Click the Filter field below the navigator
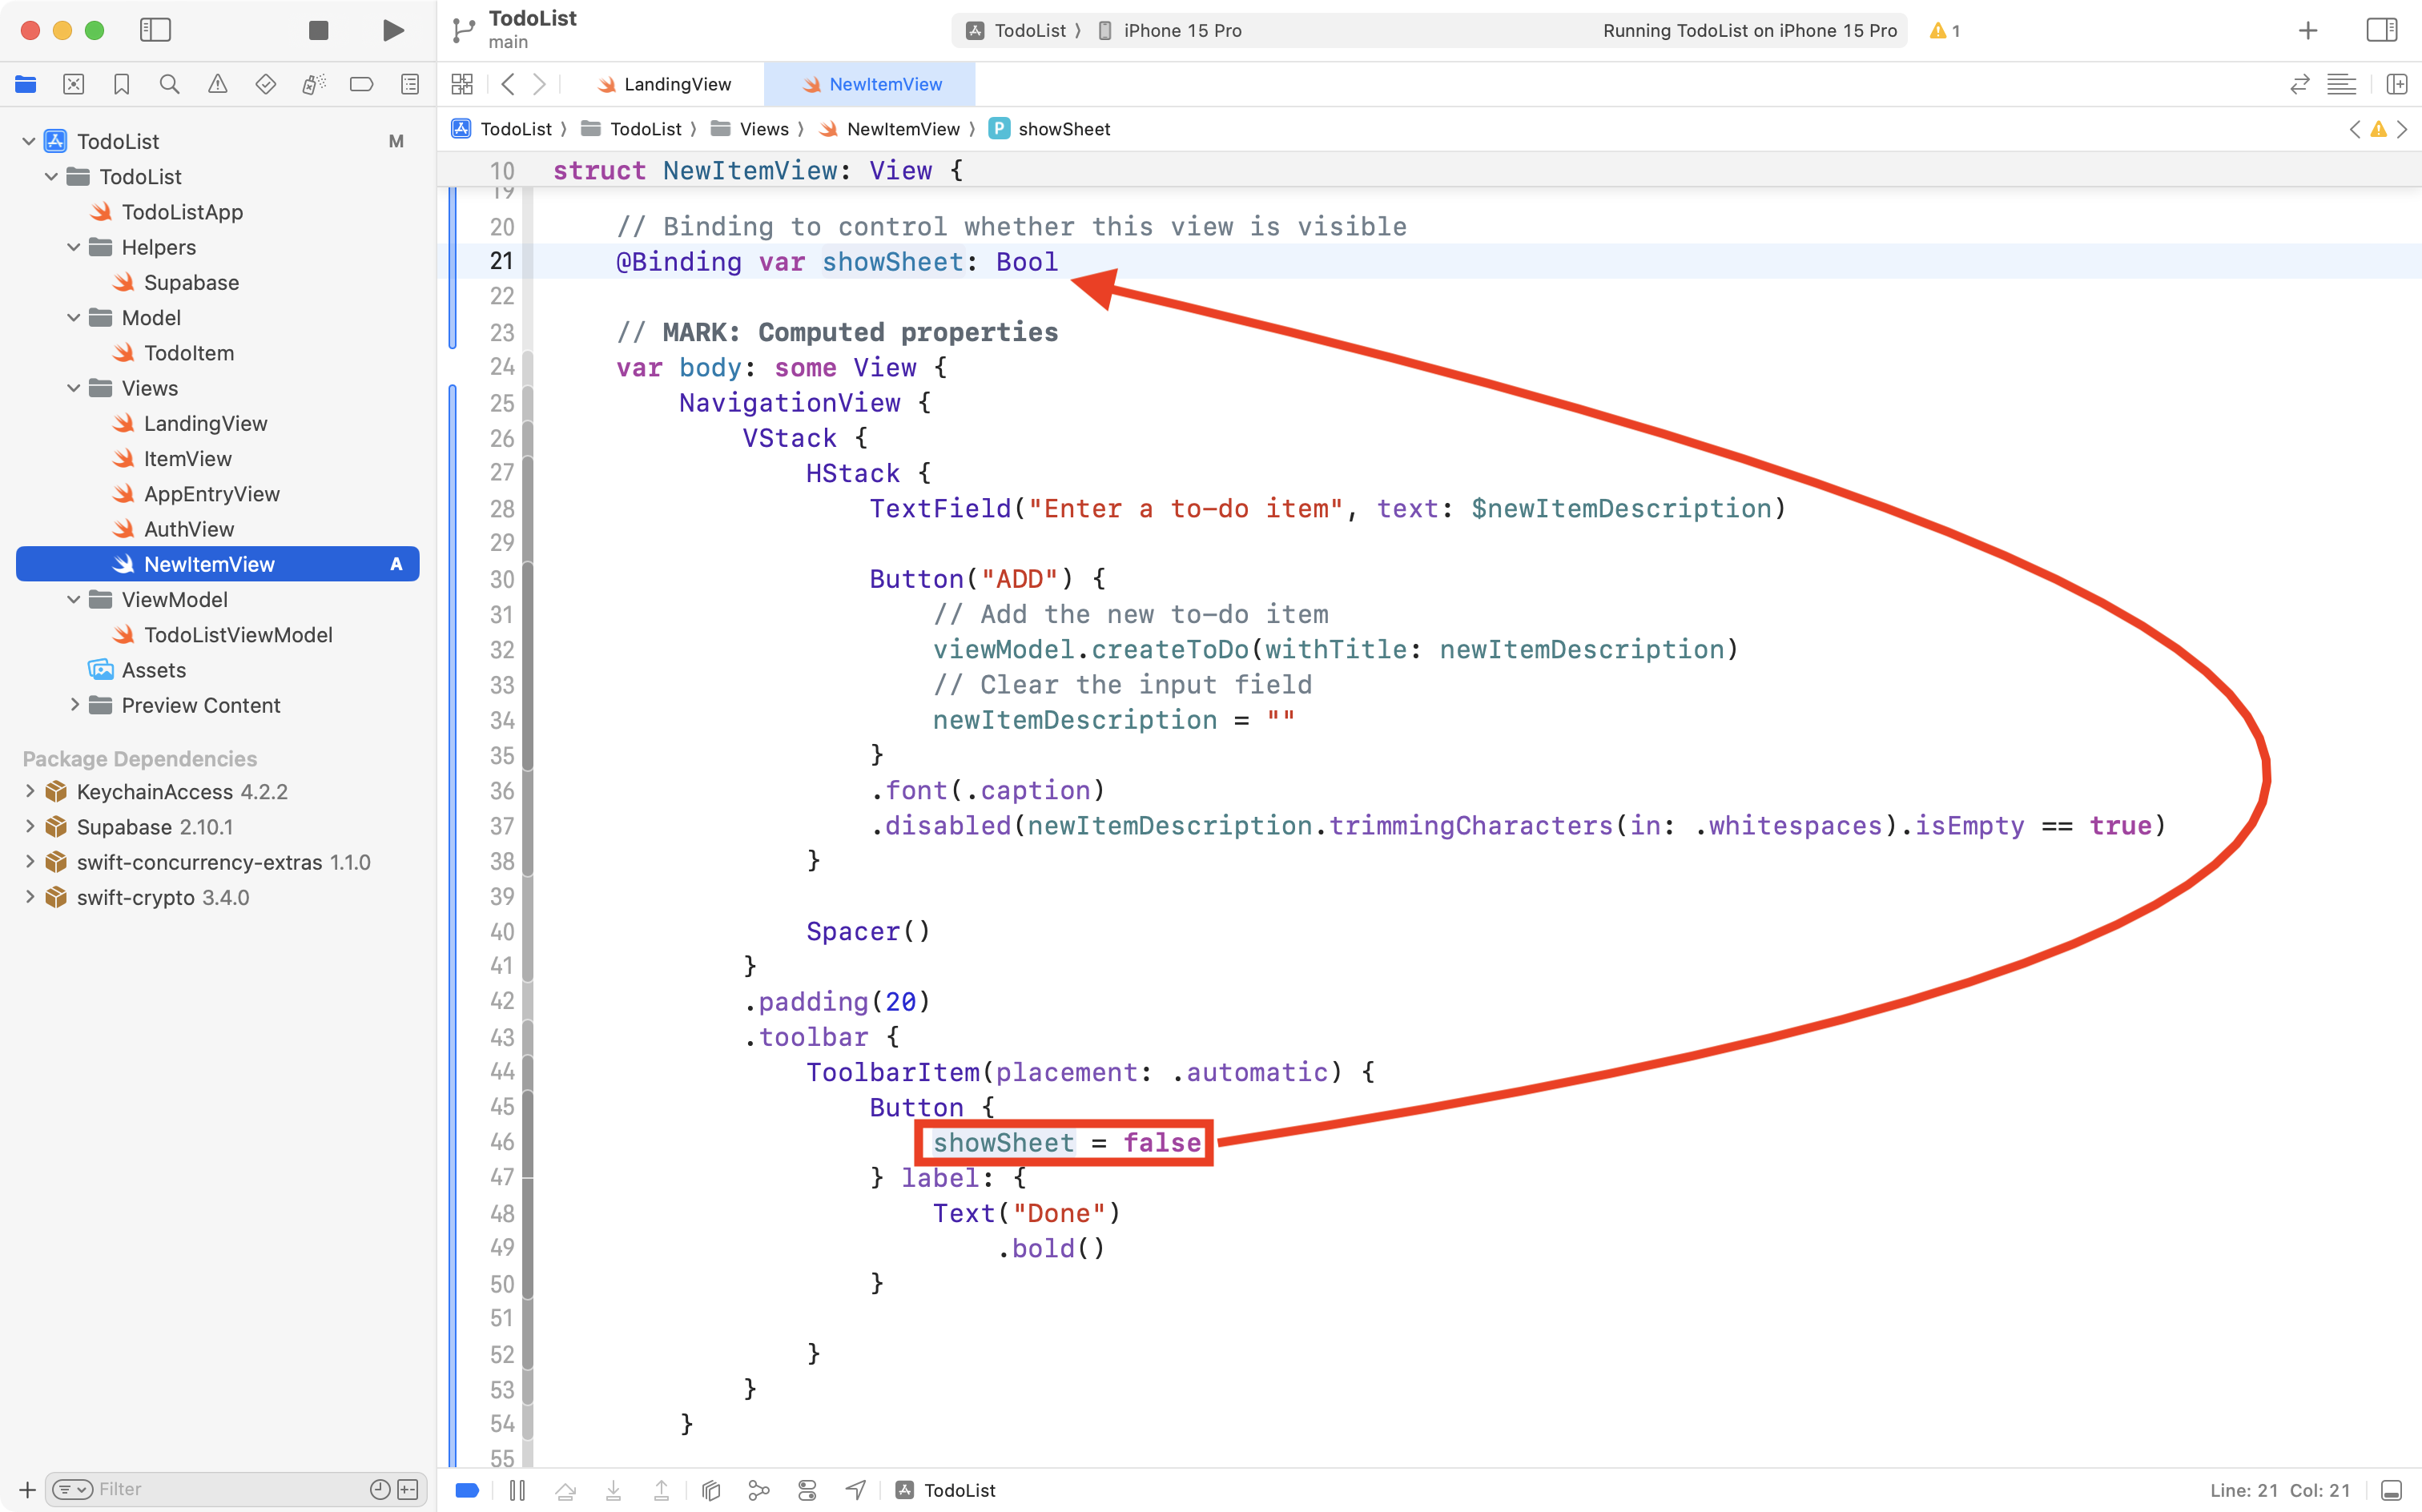The height and width of the screenshot is (1512, 2422). pyautogui.click(x=200, y=1489)
